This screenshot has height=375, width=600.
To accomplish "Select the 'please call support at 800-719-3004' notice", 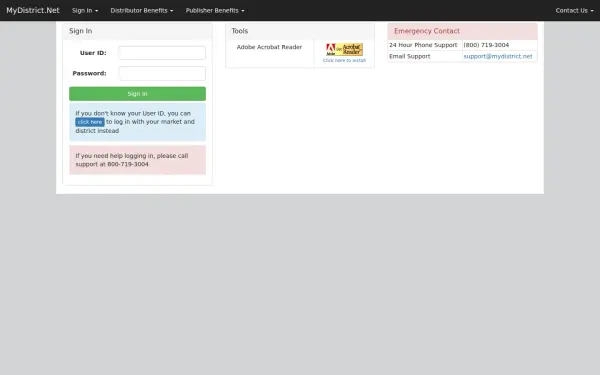I will [137, 160].
